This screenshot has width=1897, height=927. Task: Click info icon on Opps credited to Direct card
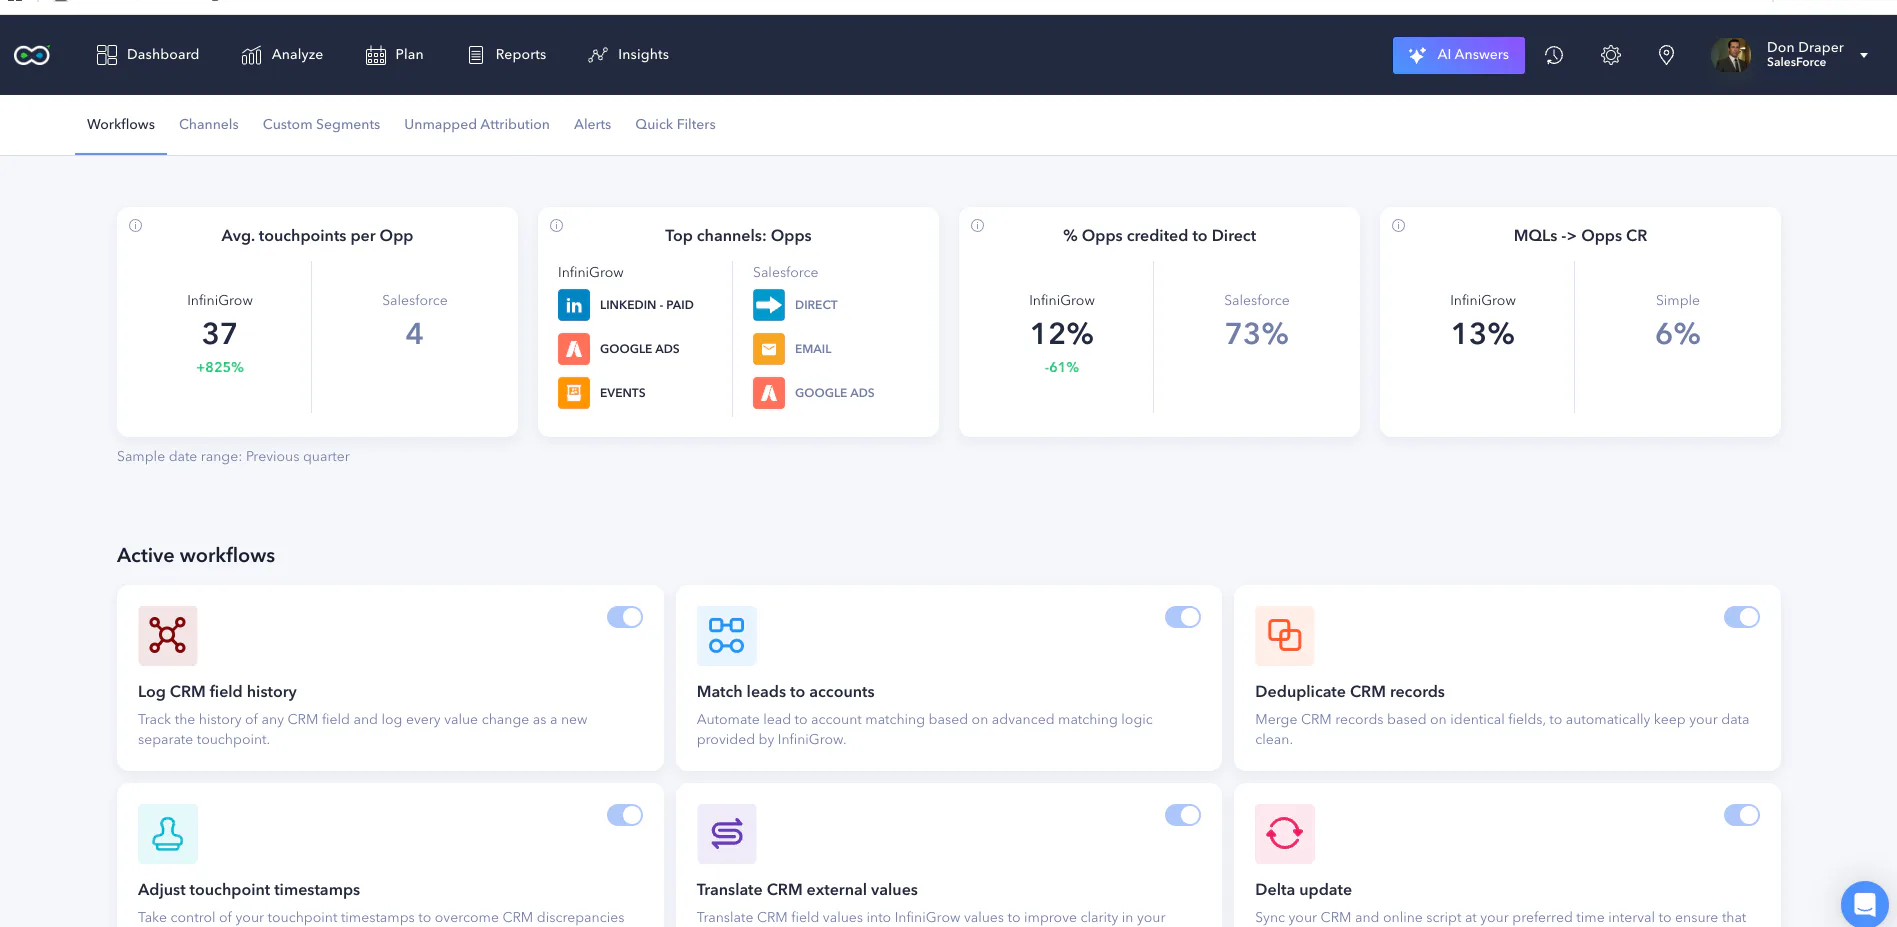point(978,226)
